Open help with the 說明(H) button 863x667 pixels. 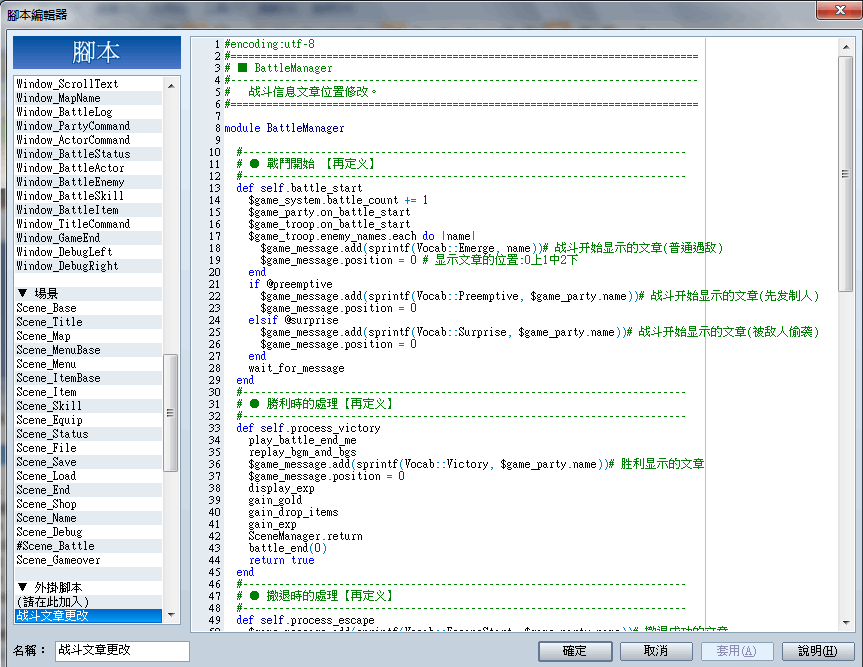point(818,651)
